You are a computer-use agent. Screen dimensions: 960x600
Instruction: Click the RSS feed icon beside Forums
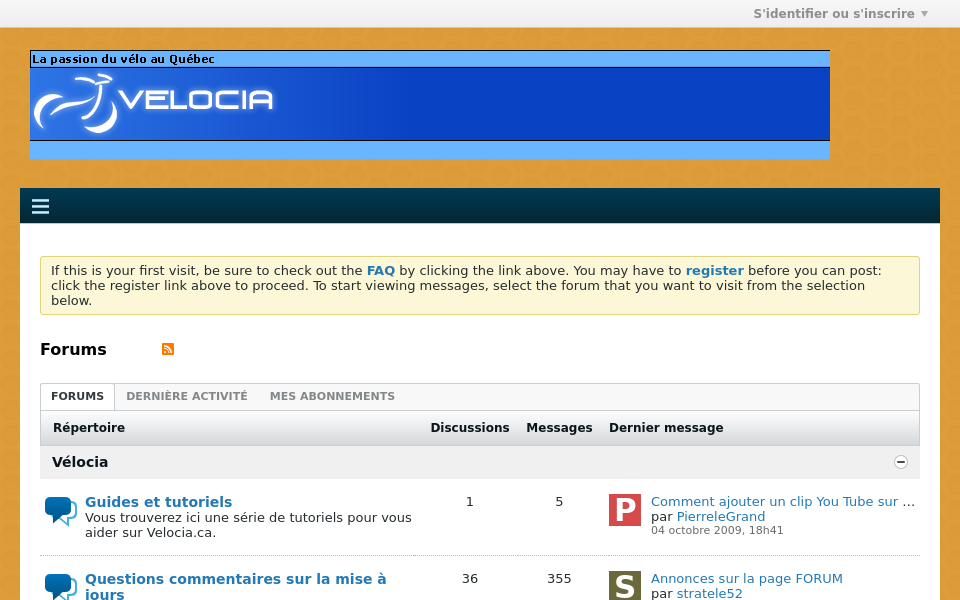tap(167, 349)
